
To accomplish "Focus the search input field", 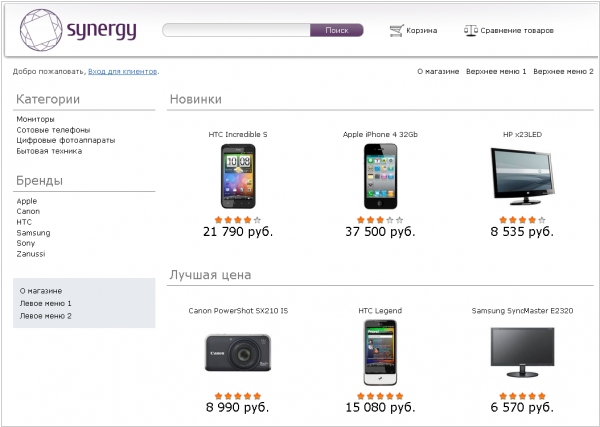I will point(236,30).
